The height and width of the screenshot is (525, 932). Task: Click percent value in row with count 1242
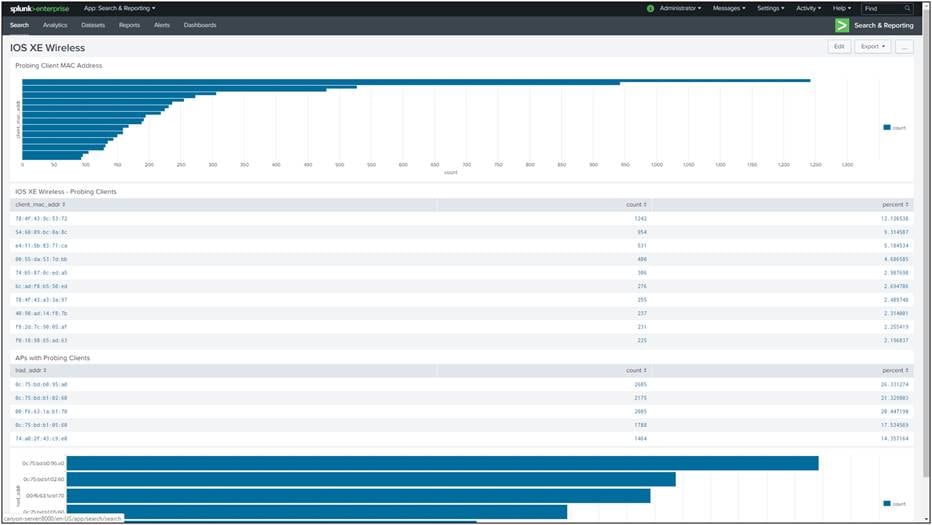895,219
